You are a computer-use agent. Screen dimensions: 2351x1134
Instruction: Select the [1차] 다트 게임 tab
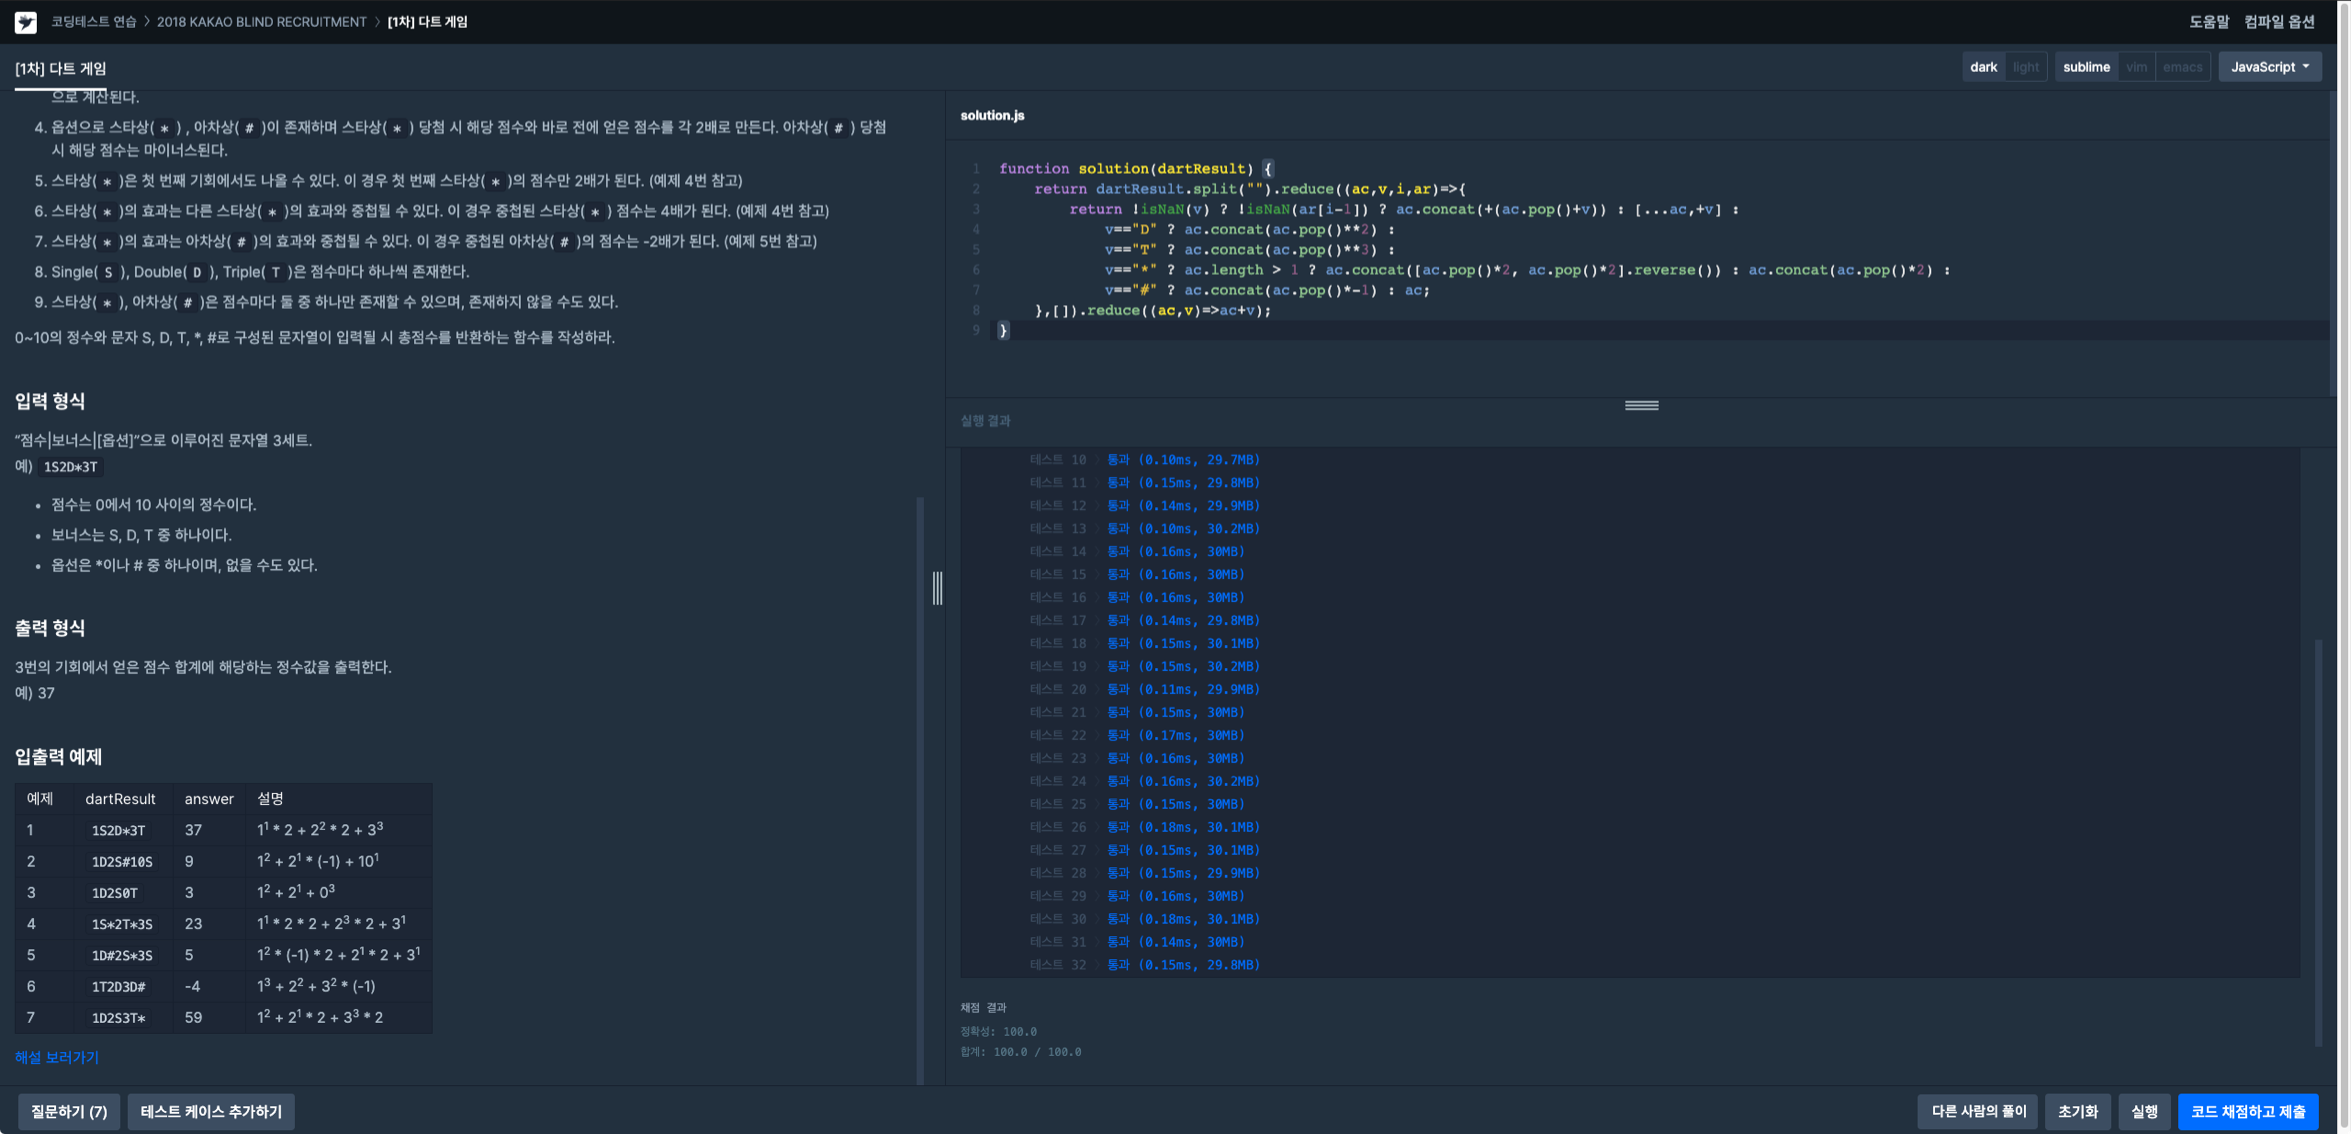(x=61, y=69)
